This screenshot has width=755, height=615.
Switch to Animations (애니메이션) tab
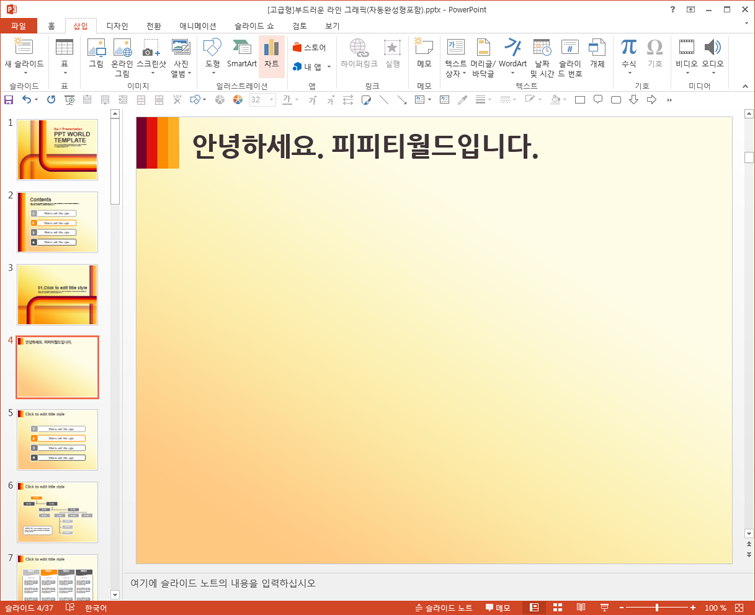[x=197, y=26]
